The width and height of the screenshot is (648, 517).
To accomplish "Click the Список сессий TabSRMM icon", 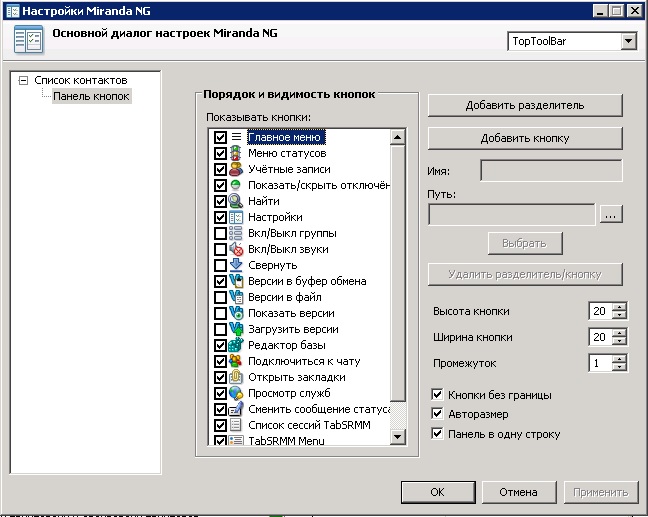I will [236, 425].
